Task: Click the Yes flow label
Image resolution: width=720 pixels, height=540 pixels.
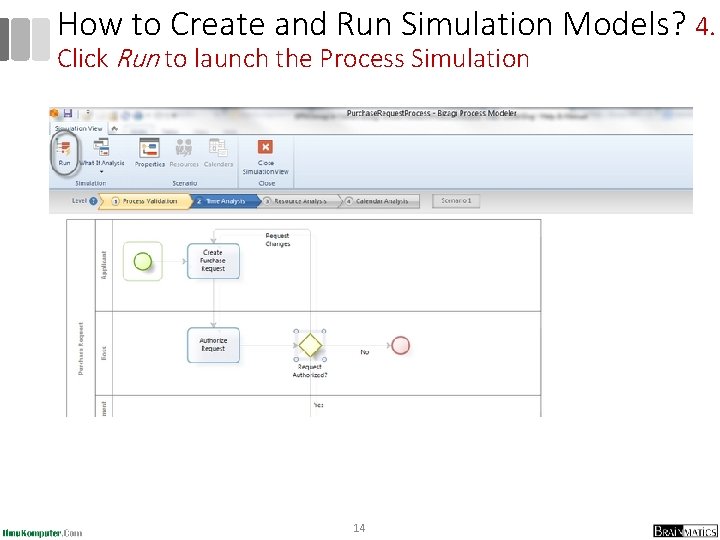Action: [x=318, y=405]
